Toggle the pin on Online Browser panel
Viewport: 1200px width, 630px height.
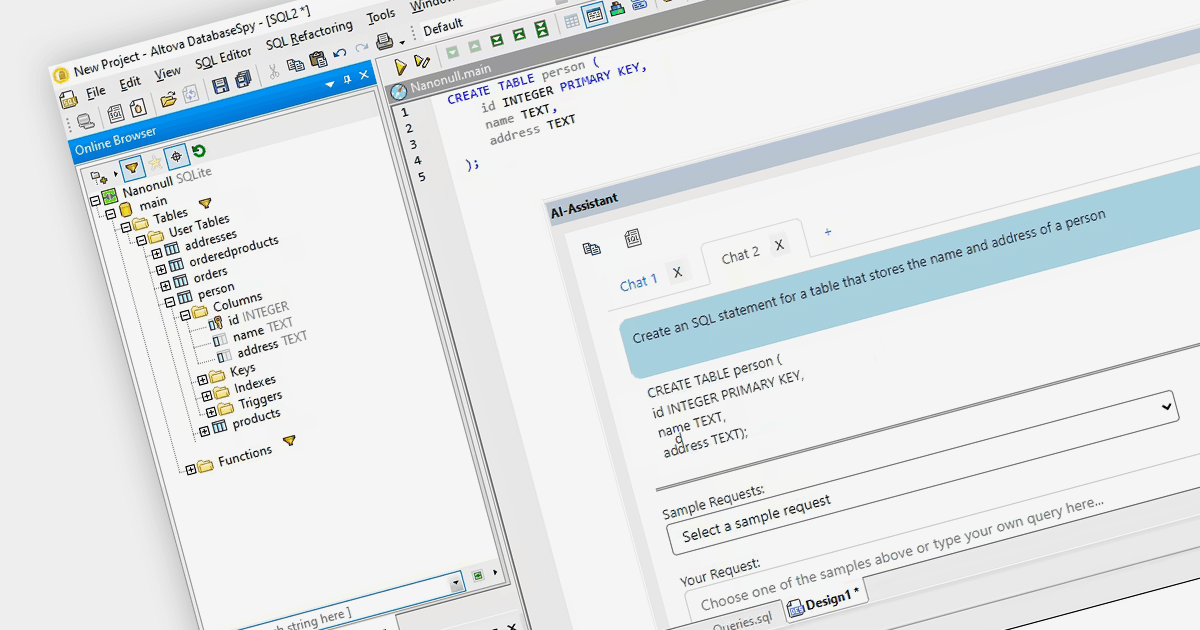347,79
